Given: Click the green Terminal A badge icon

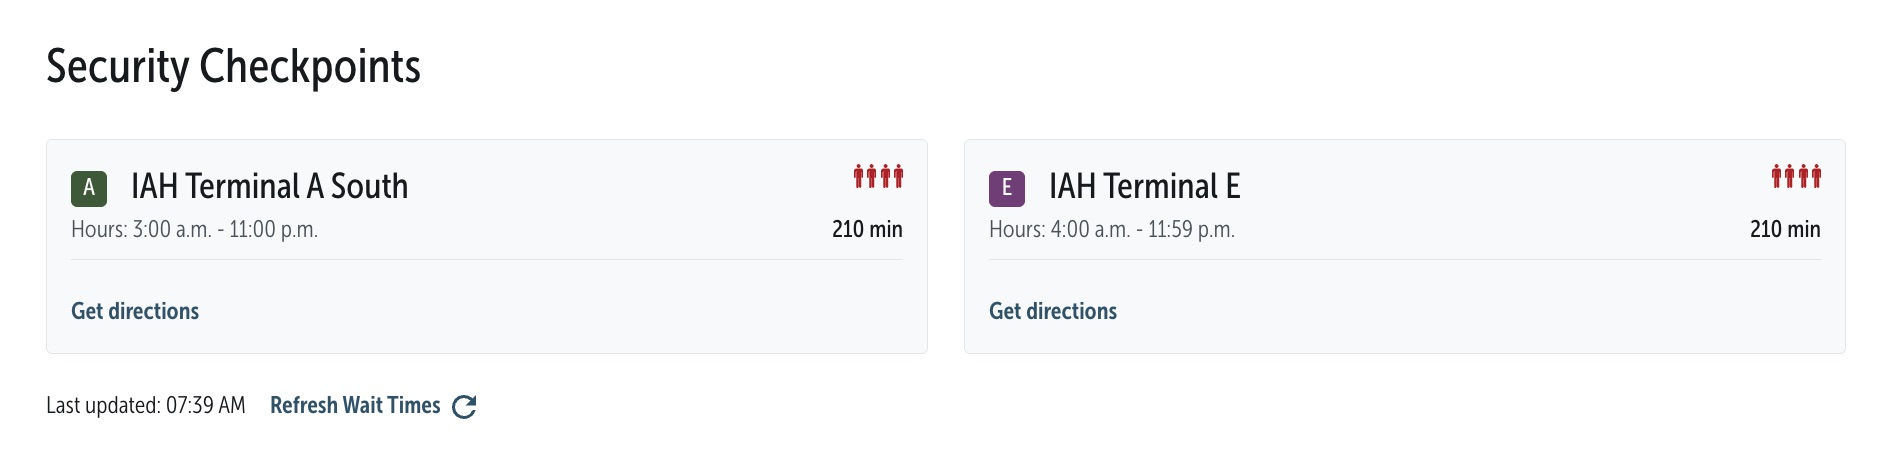Looking at the screenshot, I should point(89,188).
